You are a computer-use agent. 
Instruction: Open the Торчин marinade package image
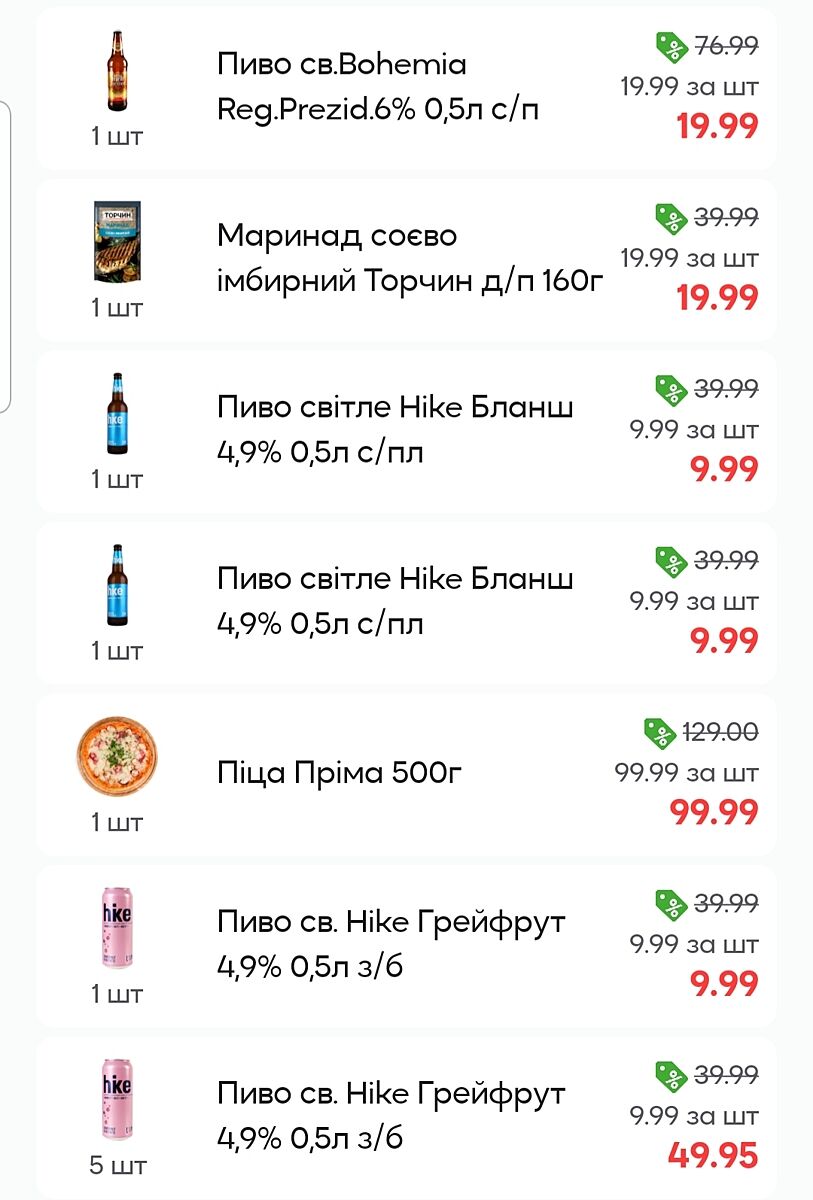coord(118,240)
